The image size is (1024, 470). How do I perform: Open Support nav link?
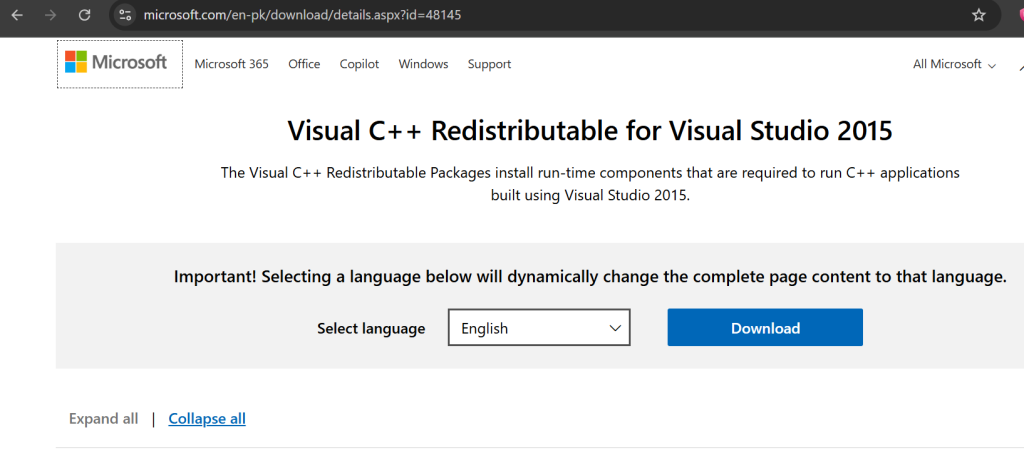pyautogui.click(x=489, y=64)
